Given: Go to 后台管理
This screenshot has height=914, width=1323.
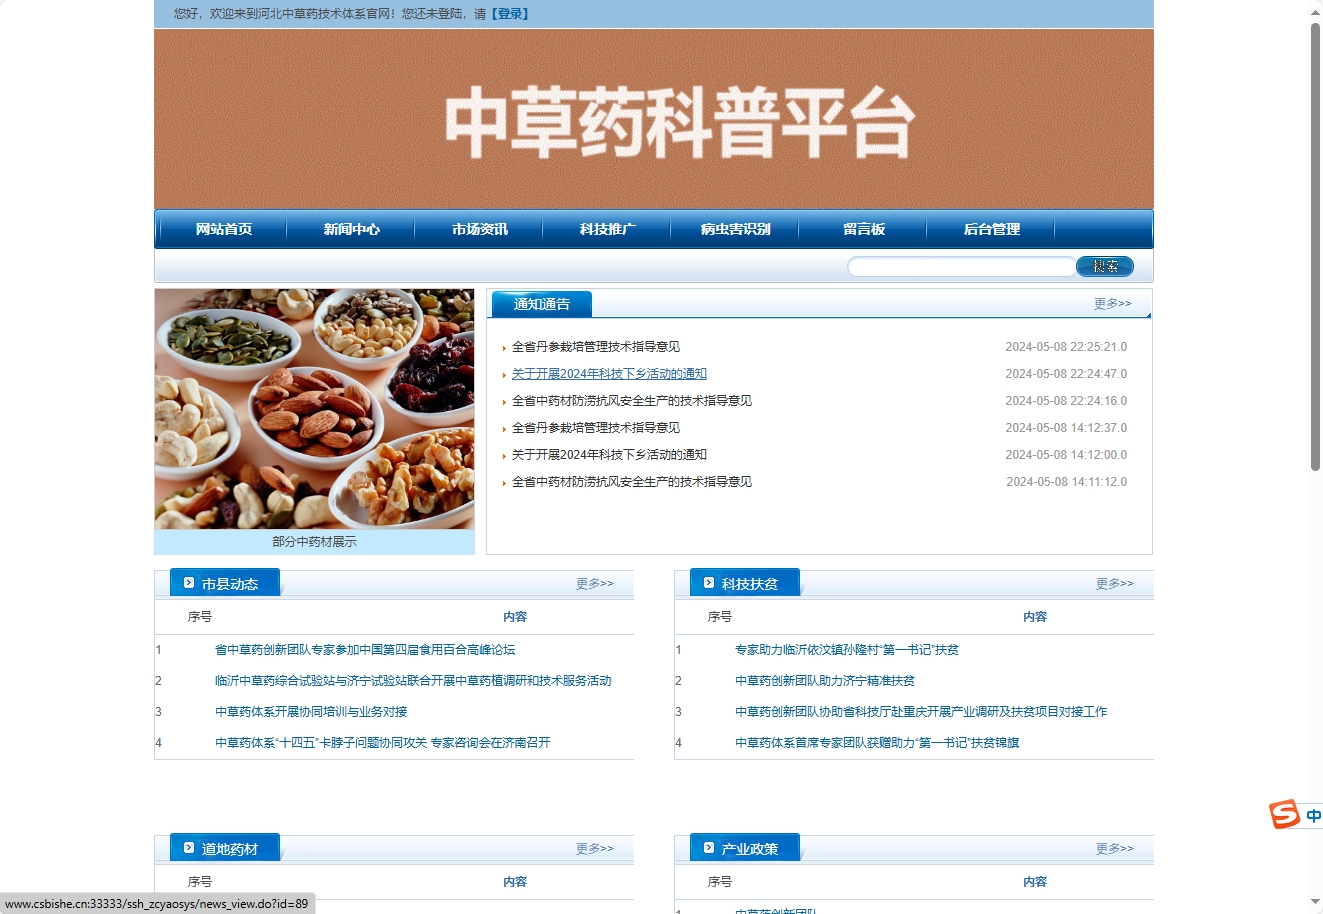Looking at the screenshot, I should [992, 229].
